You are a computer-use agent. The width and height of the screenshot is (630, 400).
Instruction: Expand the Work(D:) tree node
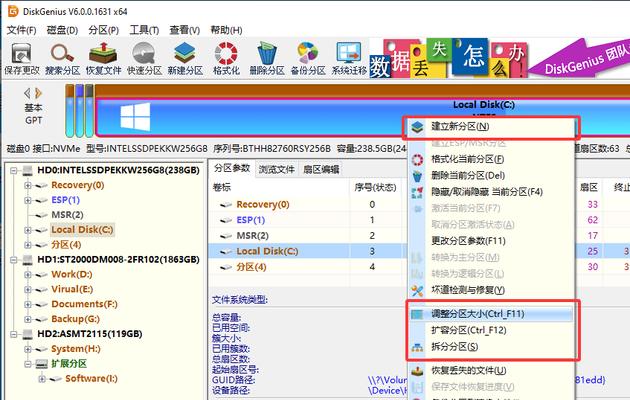tap(28, 275)
